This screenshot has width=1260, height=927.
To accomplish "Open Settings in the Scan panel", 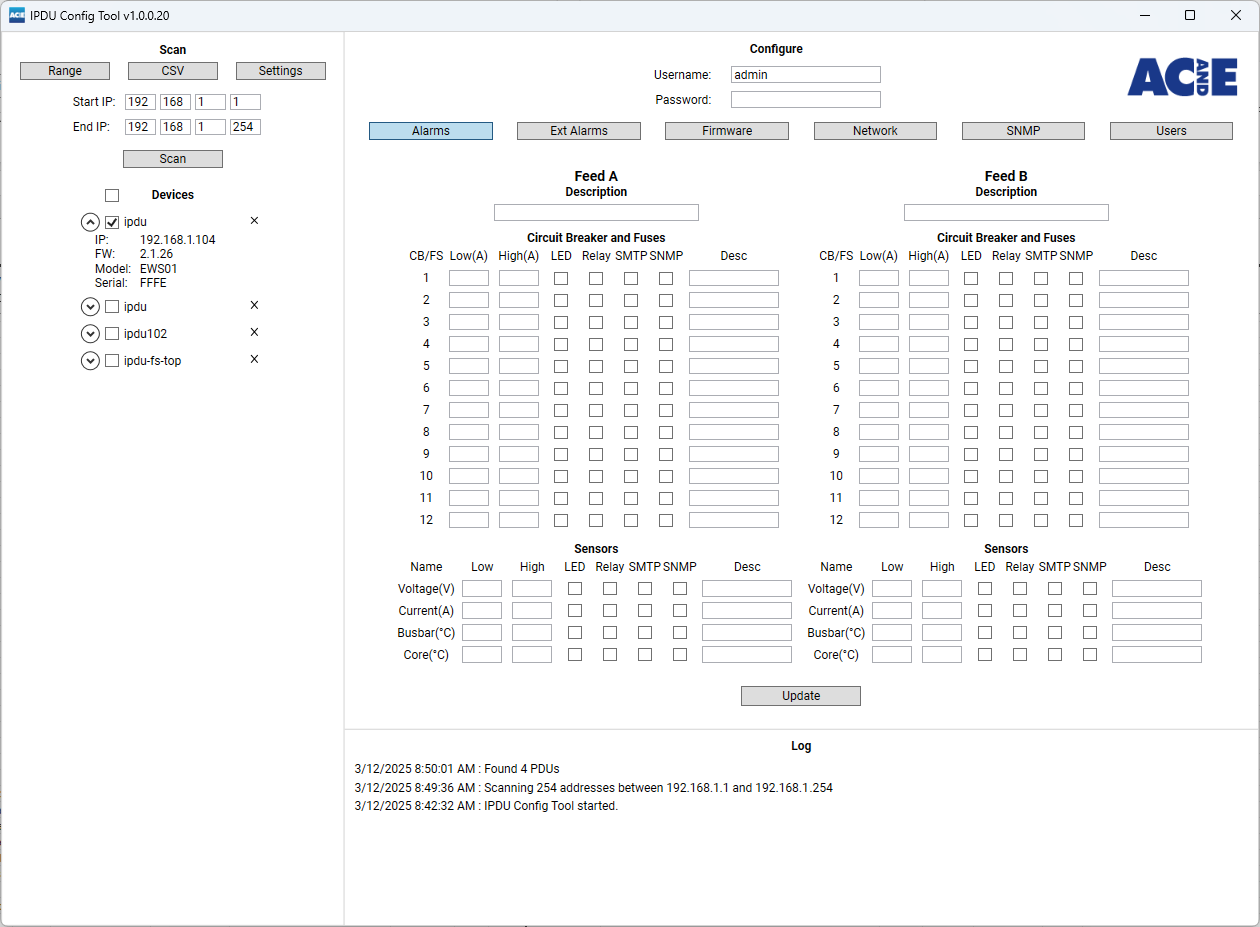I will click(280, 71).
